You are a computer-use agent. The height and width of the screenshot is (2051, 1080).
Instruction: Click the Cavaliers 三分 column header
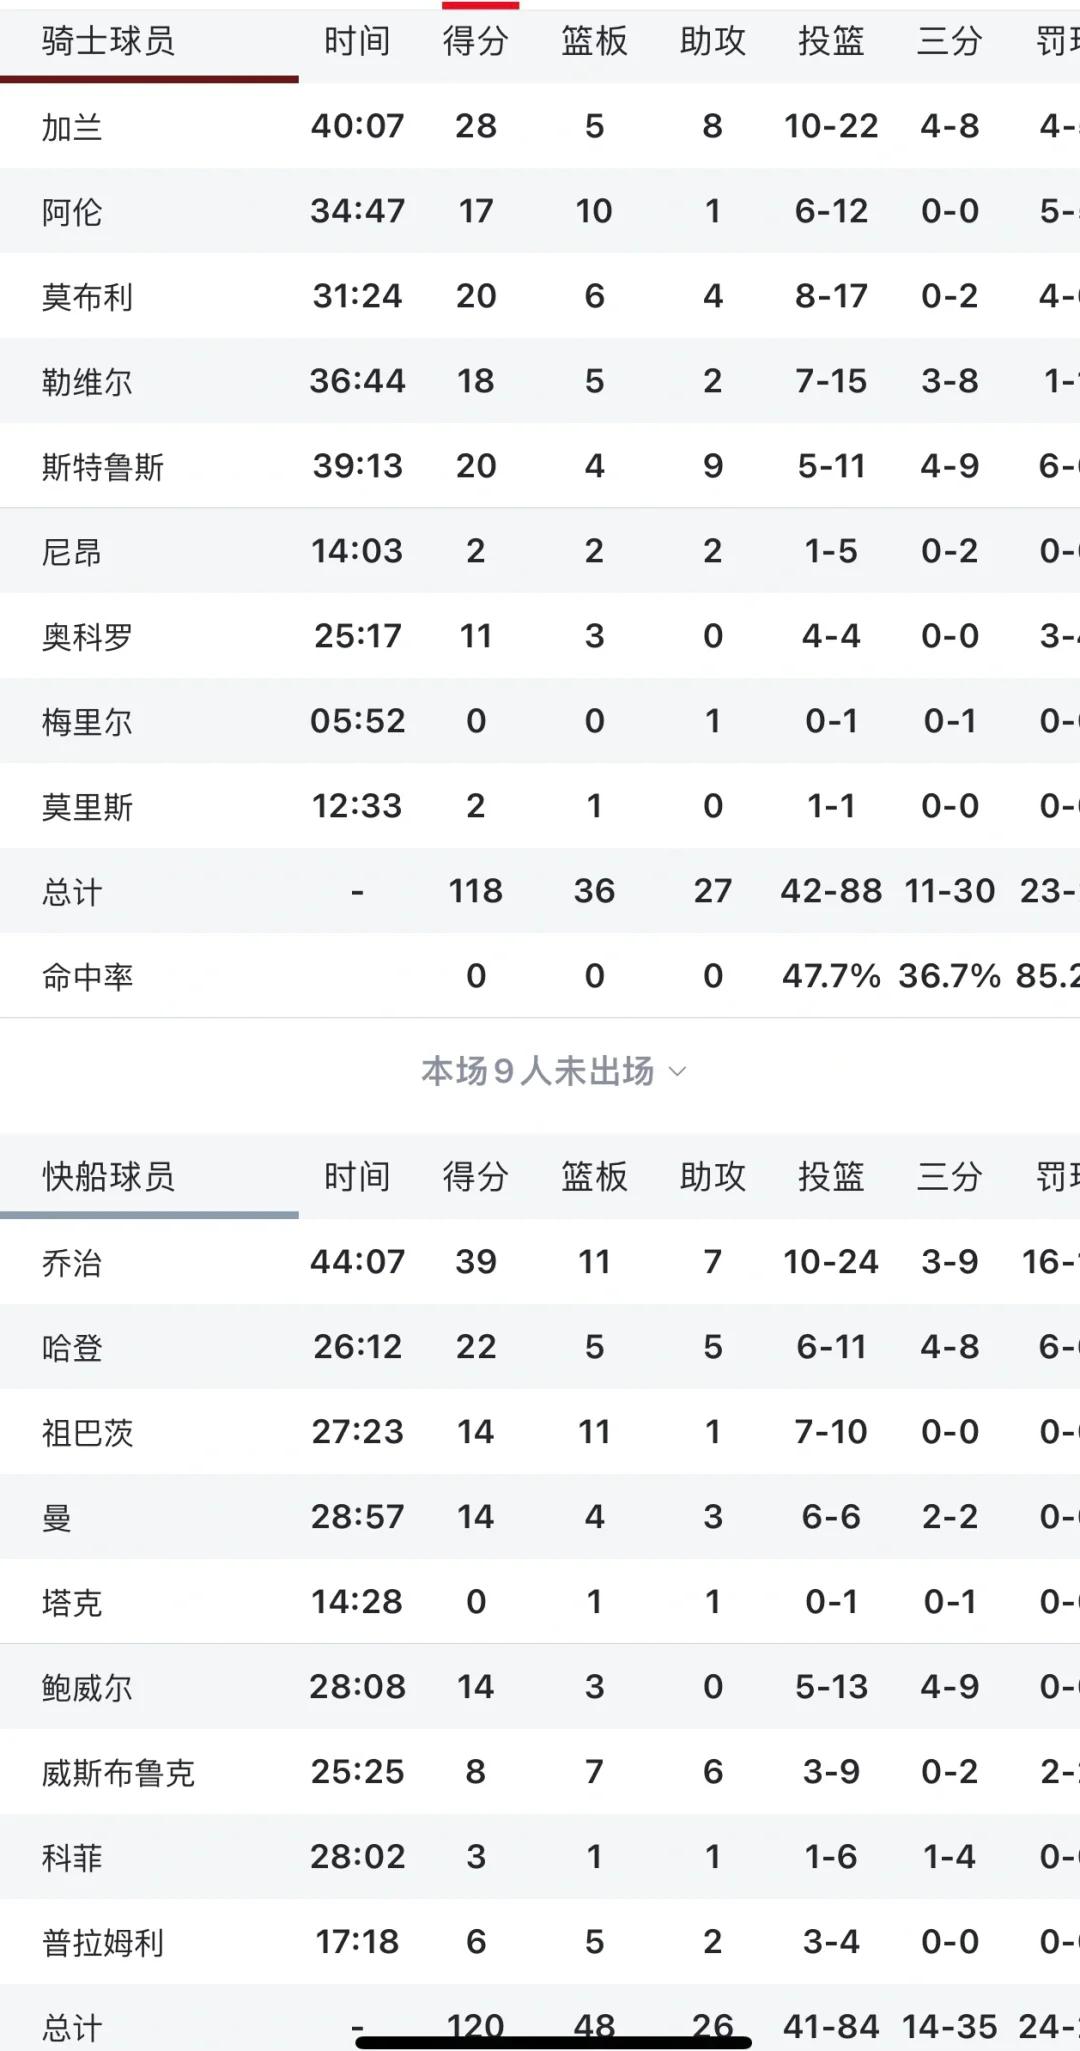(x=949, y=41)
